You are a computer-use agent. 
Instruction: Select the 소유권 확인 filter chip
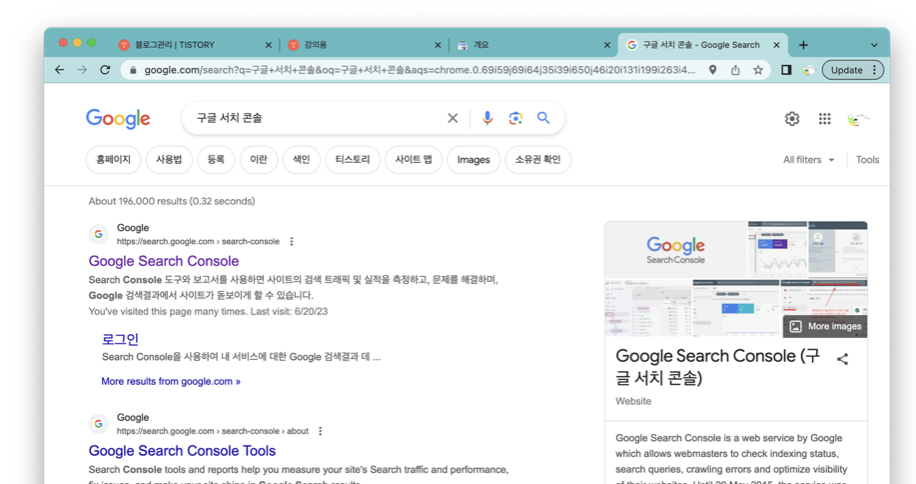[538, 160]
